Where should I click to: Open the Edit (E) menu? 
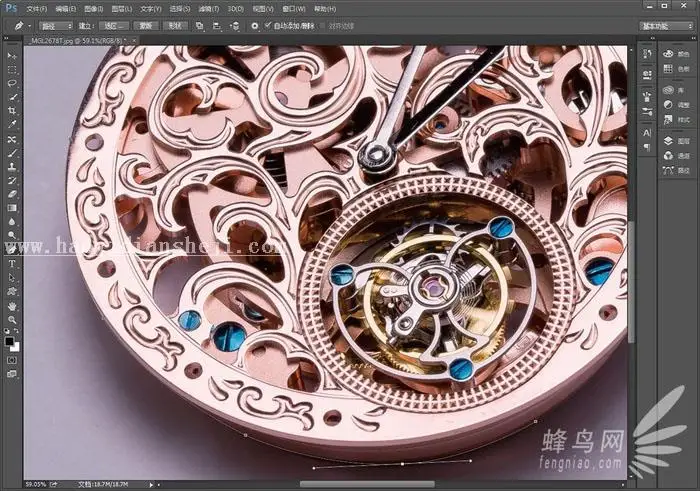point(66,9)
